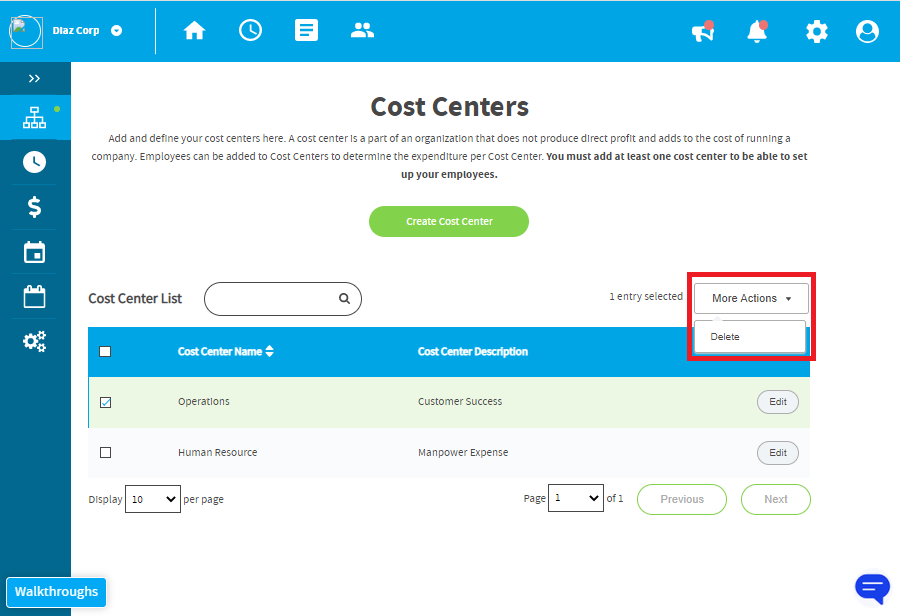
Task: Click Create Cost Center button
Action: click(x=449, y=222)
